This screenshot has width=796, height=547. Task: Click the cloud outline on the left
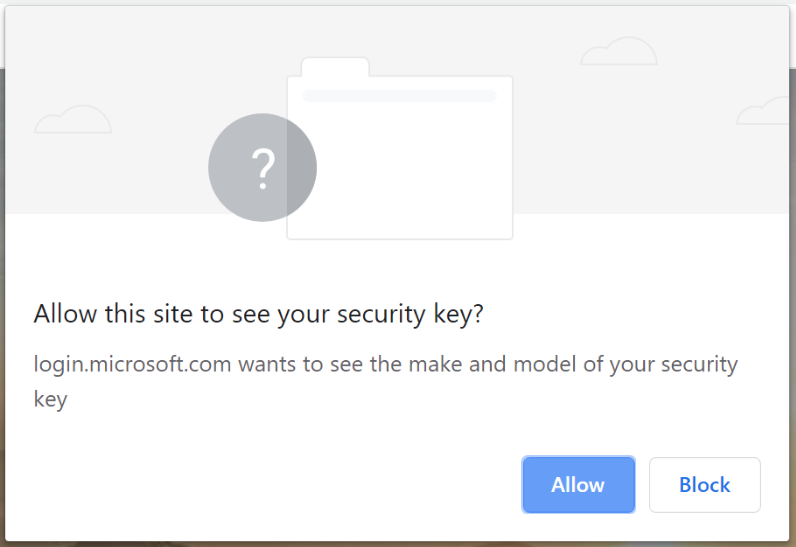(x=72, y=119)
